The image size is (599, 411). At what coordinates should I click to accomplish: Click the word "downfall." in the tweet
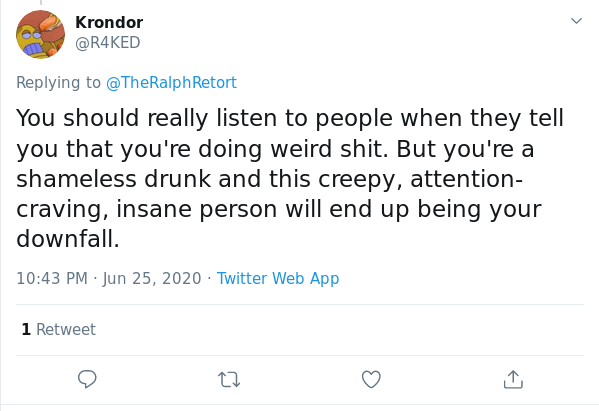pyautogui.click(x=68, y=239)
